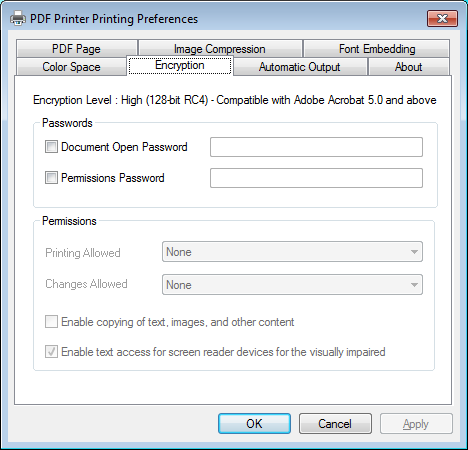Select the Encryption tab
468x450 pixels.
point(180,65)
